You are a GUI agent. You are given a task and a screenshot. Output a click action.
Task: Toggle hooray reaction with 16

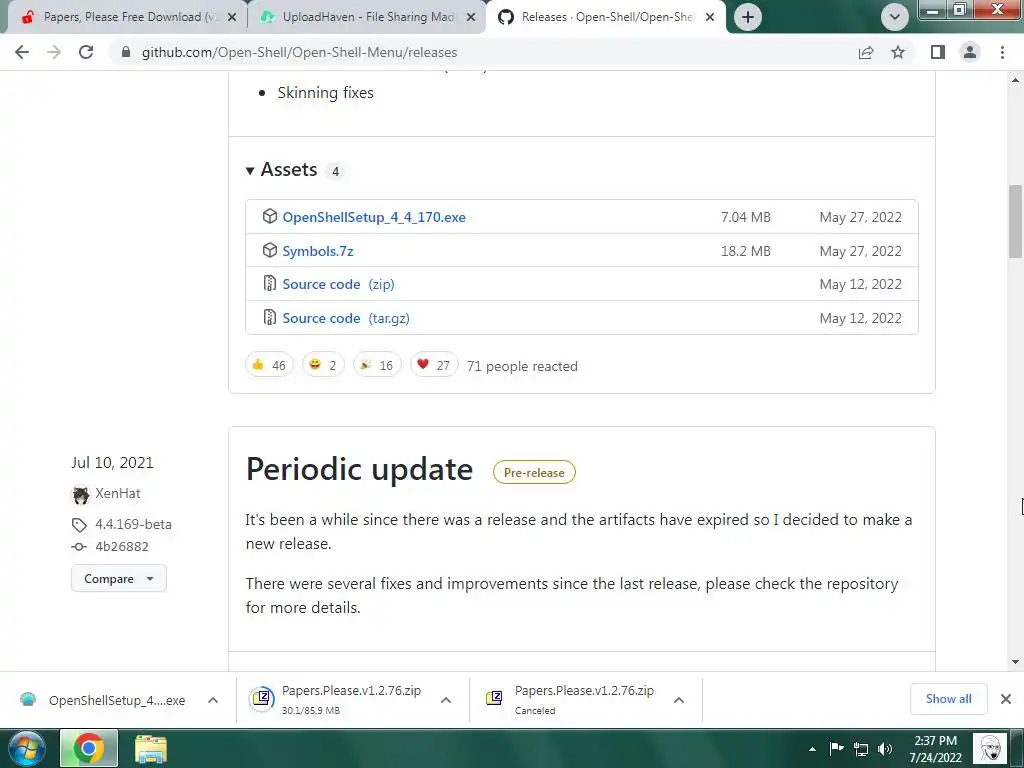point(377,365)
